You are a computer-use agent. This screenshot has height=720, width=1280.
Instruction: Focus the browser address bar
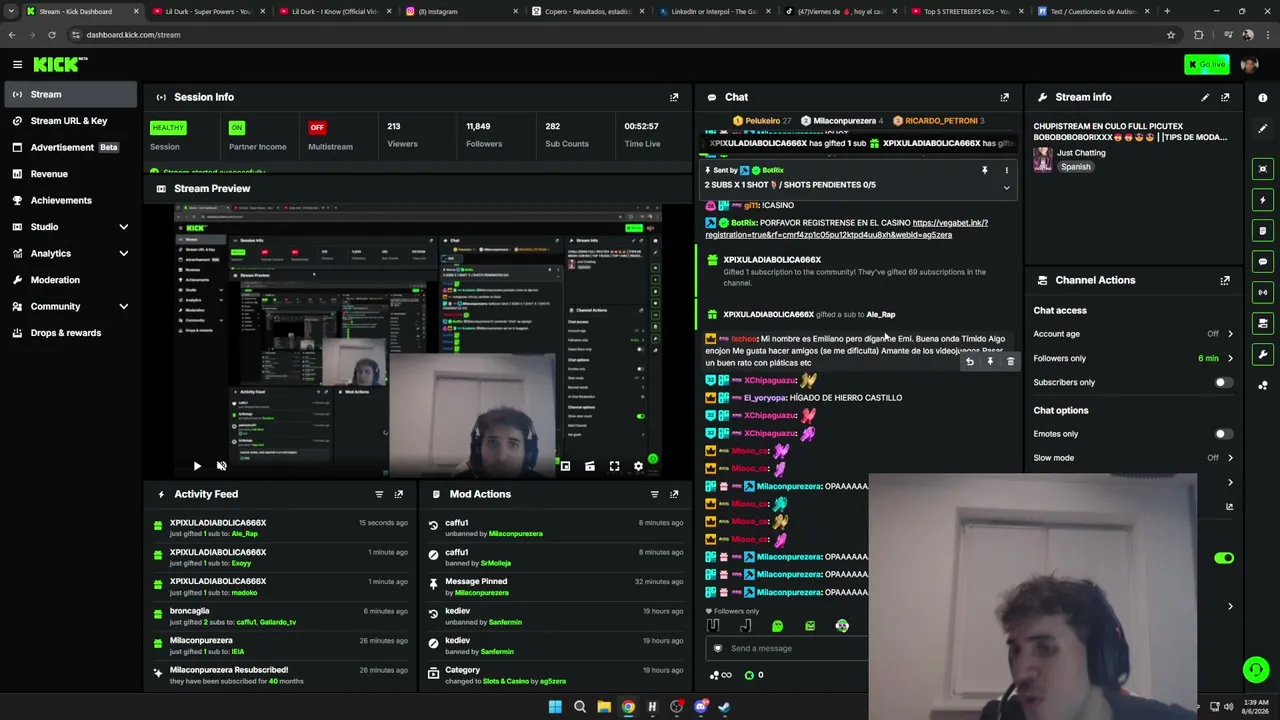620,35
